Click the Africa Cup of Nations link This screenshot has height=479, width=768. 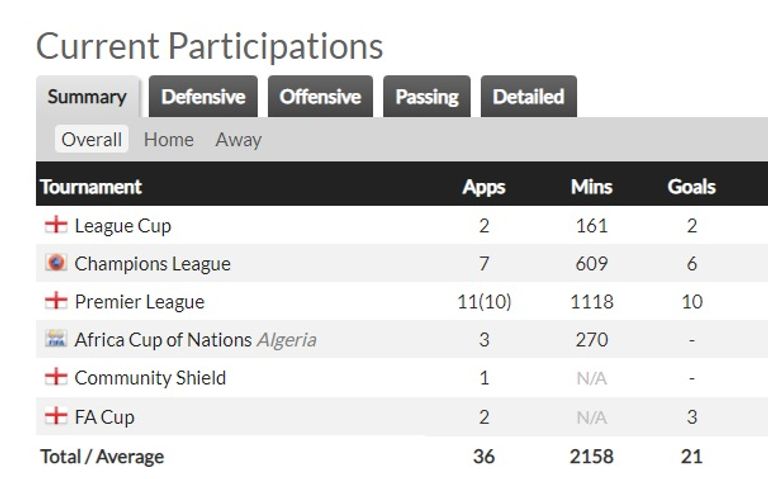(163, 340)
